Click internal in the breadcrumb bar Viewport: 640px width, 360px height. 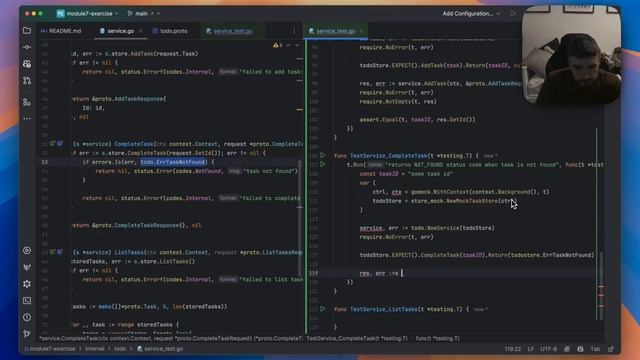point(95,349)
